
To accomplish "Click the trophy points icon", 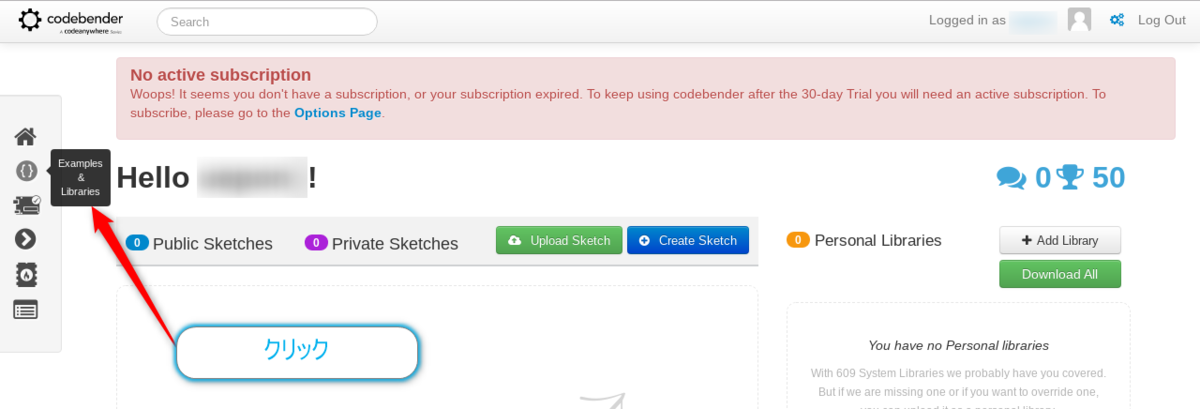I will (x=1070, y=177).
